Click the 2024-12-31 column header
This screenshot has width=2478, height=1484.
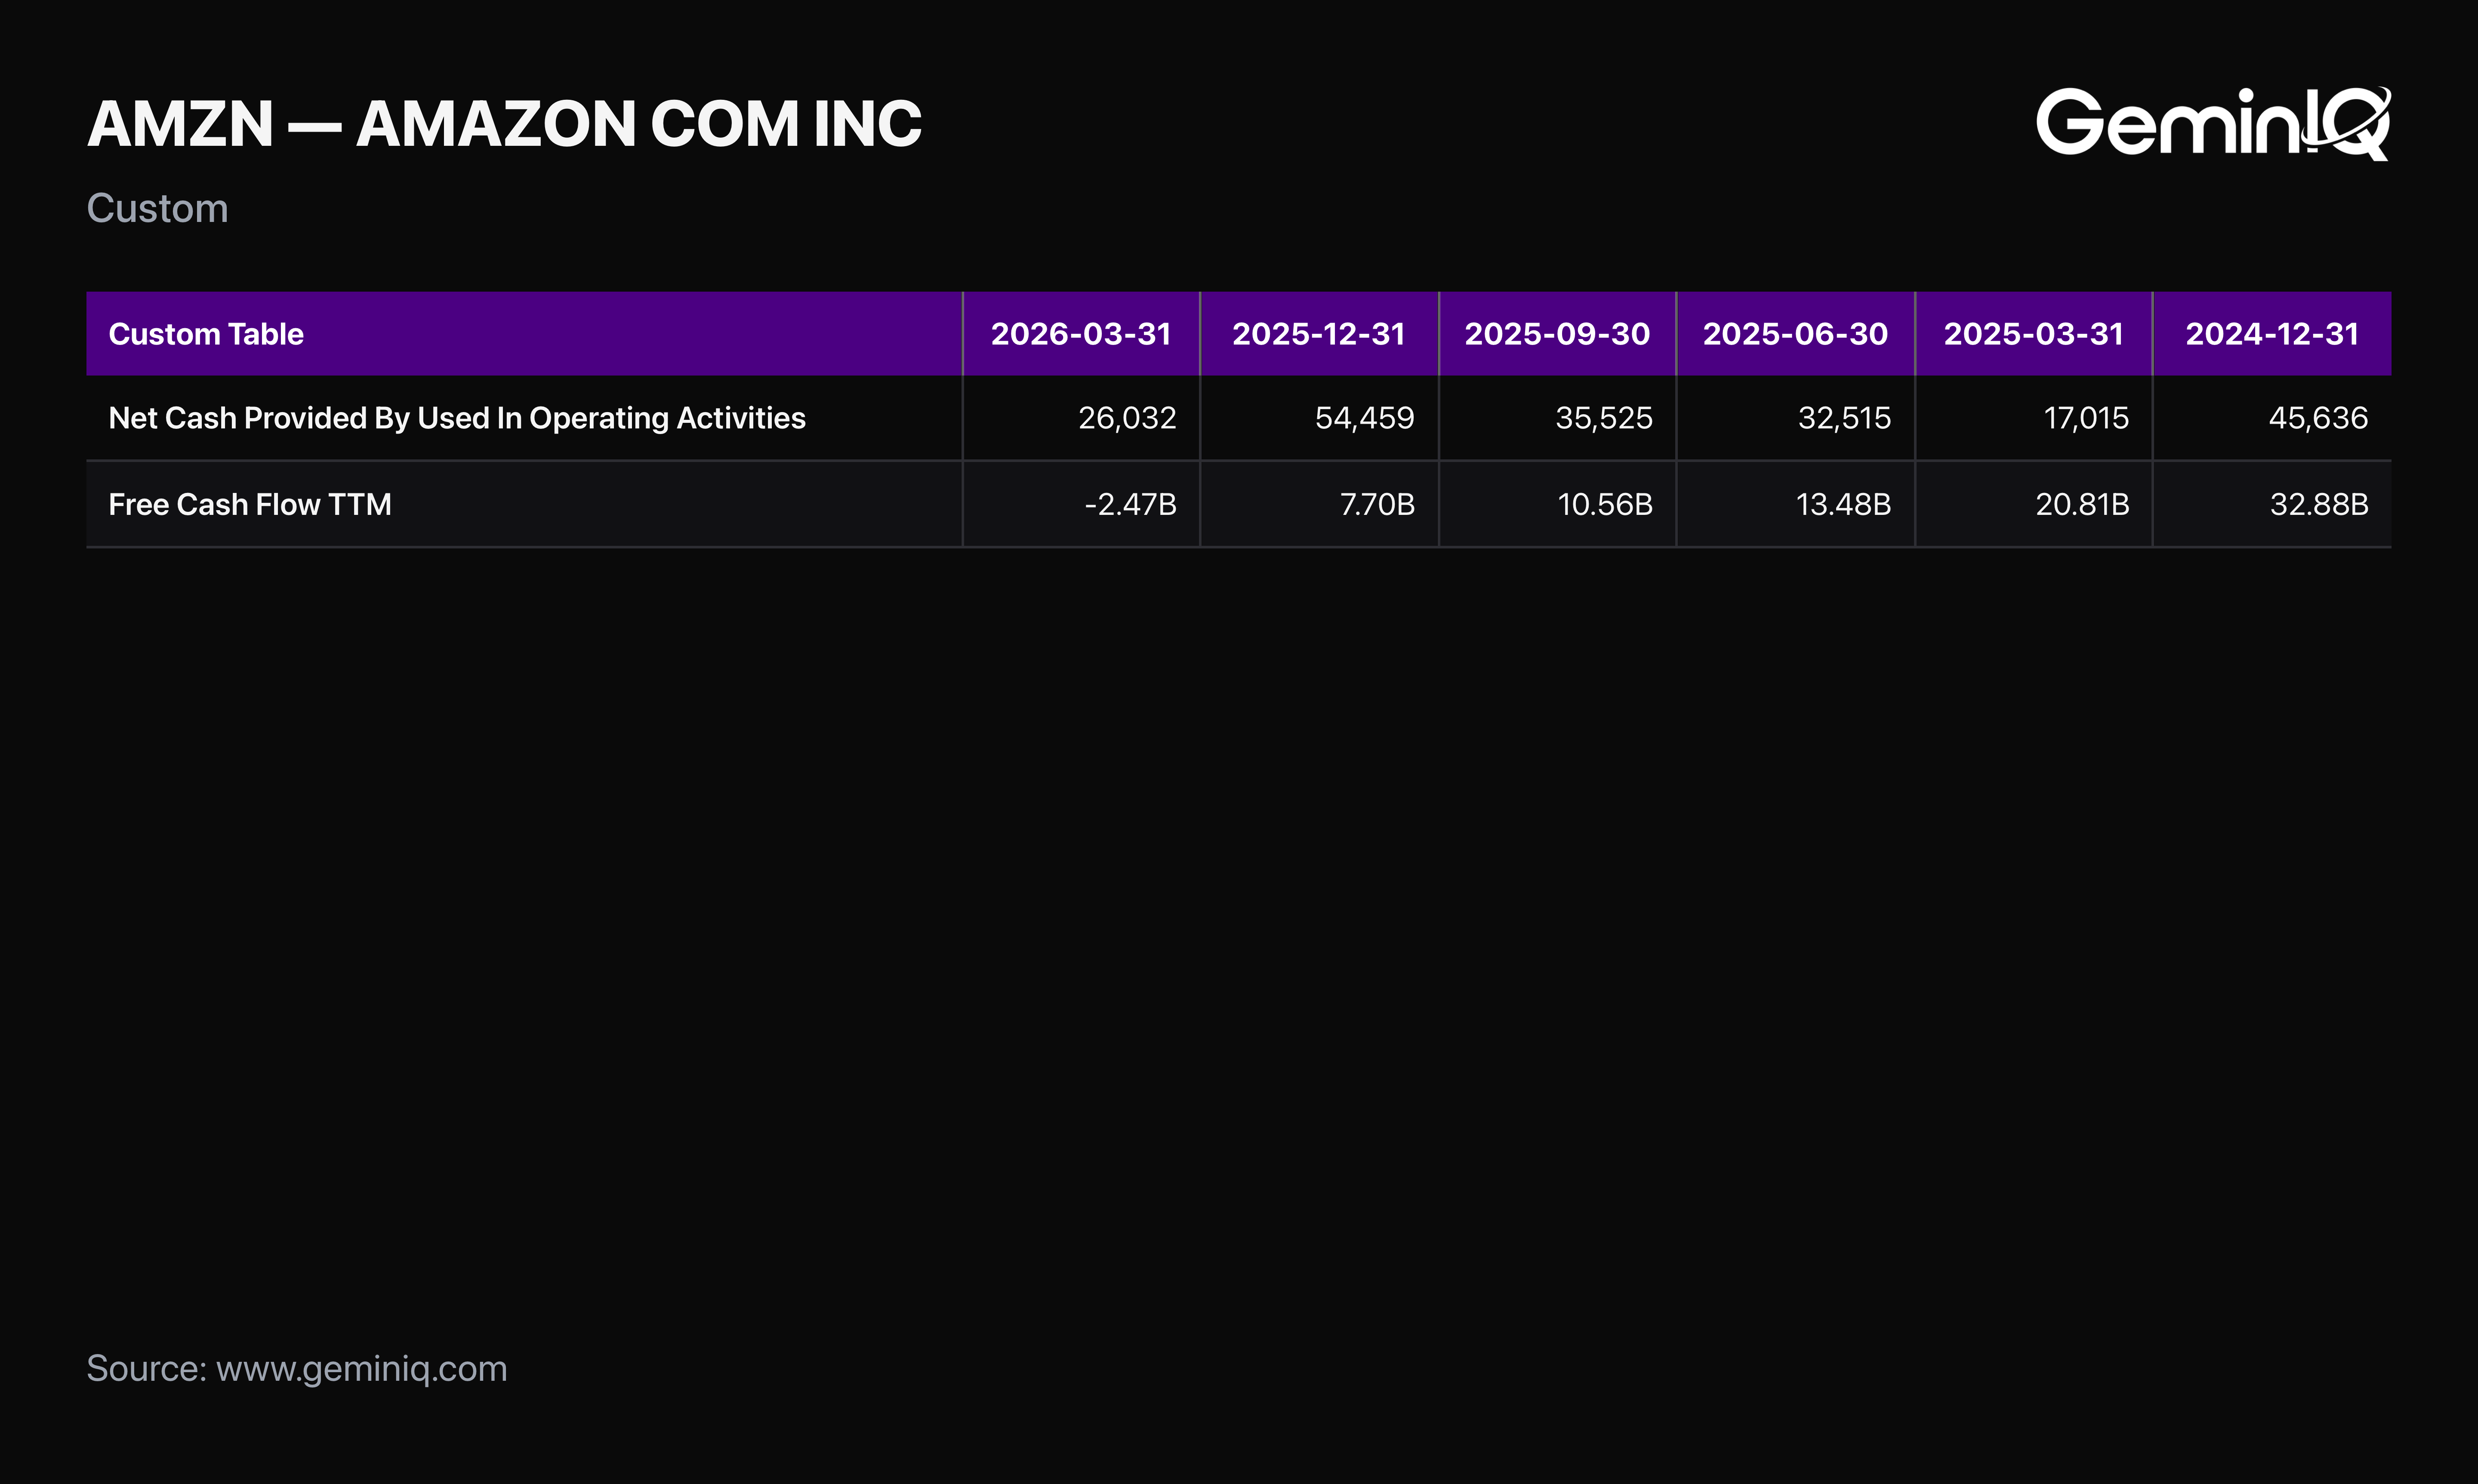[2272, 334]
